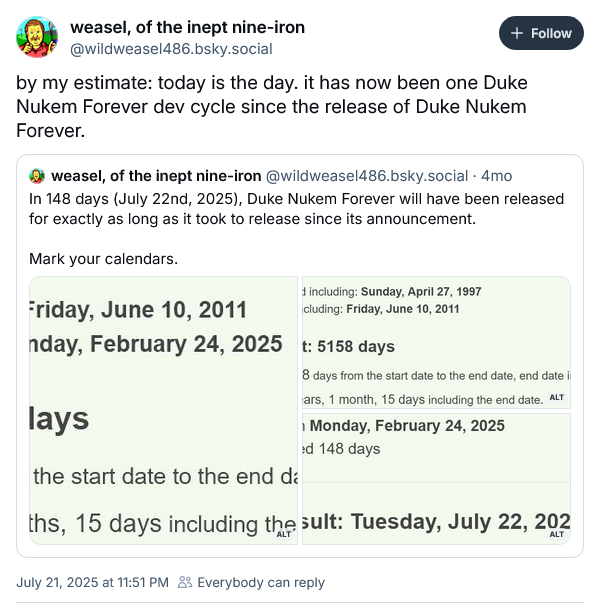The image size is (600, 603).
Task: Open main author name weasel, of the inept nine-iron
Action: (x=187, y=28)
